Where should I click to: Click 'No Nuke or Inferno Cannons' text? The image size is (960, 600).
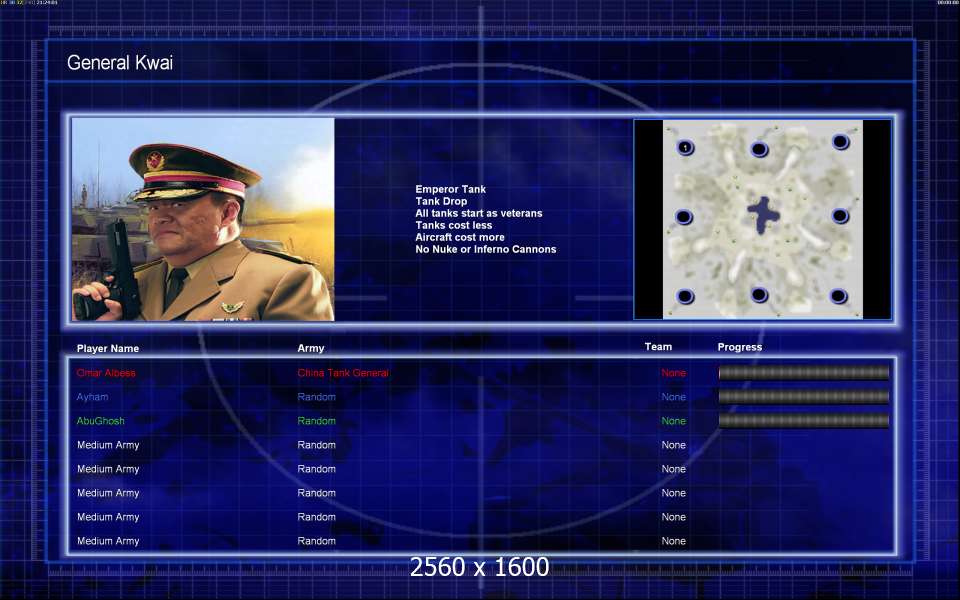(x=486, y=249)
